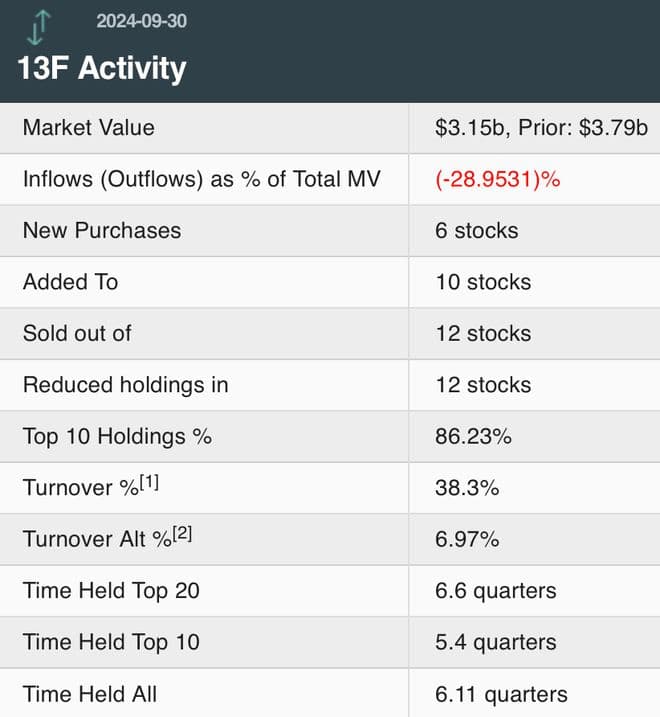Click the 86.23% holdings value

coord(473,437)
